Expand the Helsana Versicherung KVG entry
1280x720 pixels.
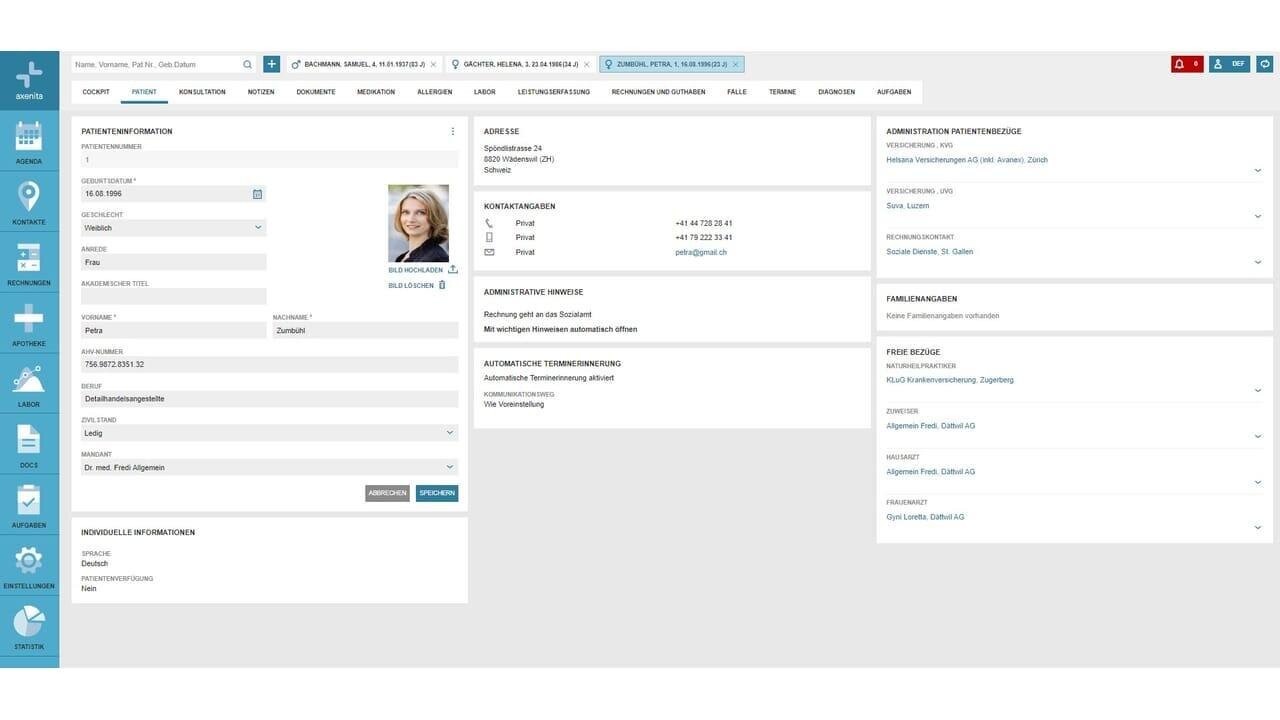(1258, 171)
